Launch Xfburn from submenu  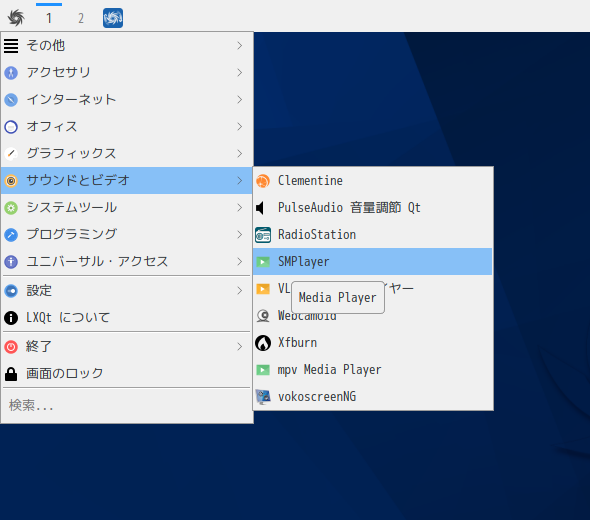tap(373, 343)
